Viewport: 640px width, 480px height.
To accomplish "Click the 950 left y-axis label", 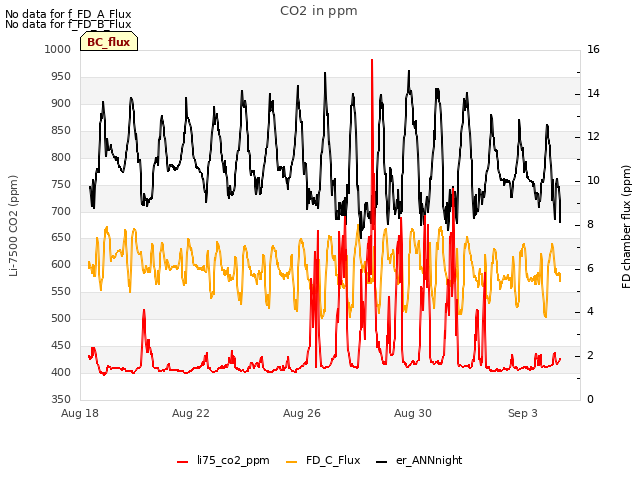I will click(x=61, y=76).
